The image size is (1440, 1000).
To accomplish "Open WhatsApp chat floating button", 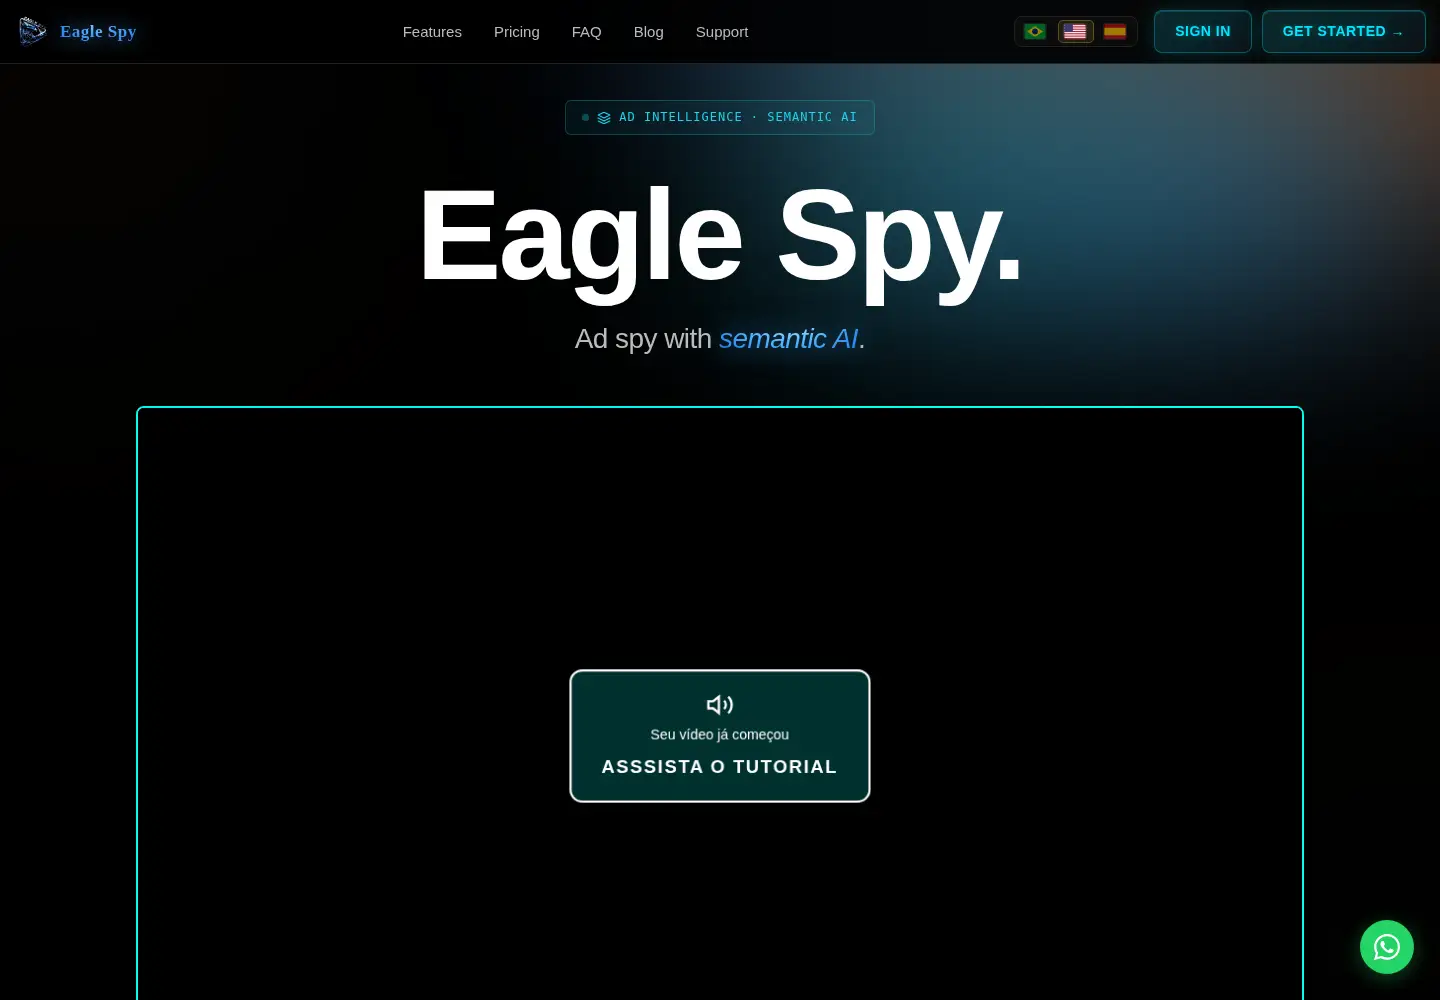I will coord(1387,947).
